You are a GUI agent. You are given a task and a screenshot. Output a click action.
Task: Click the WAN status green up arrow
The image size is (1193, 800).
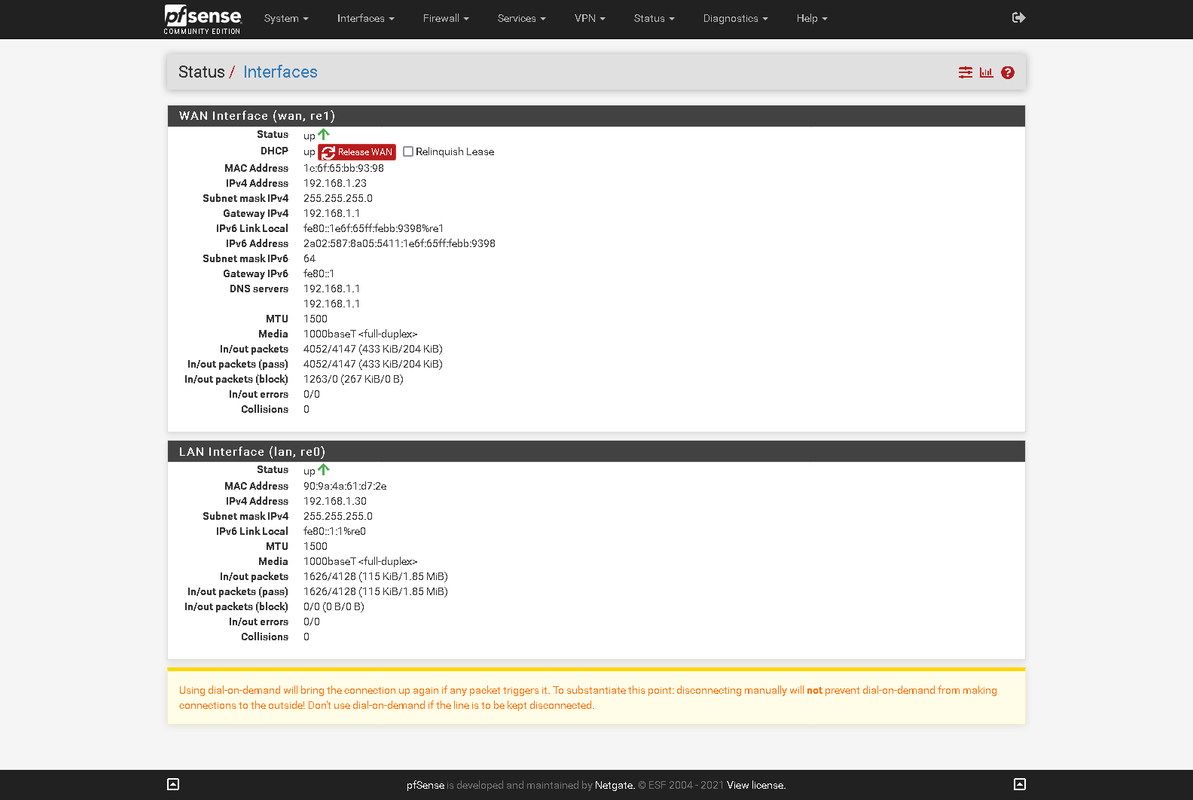pos(323,134)
